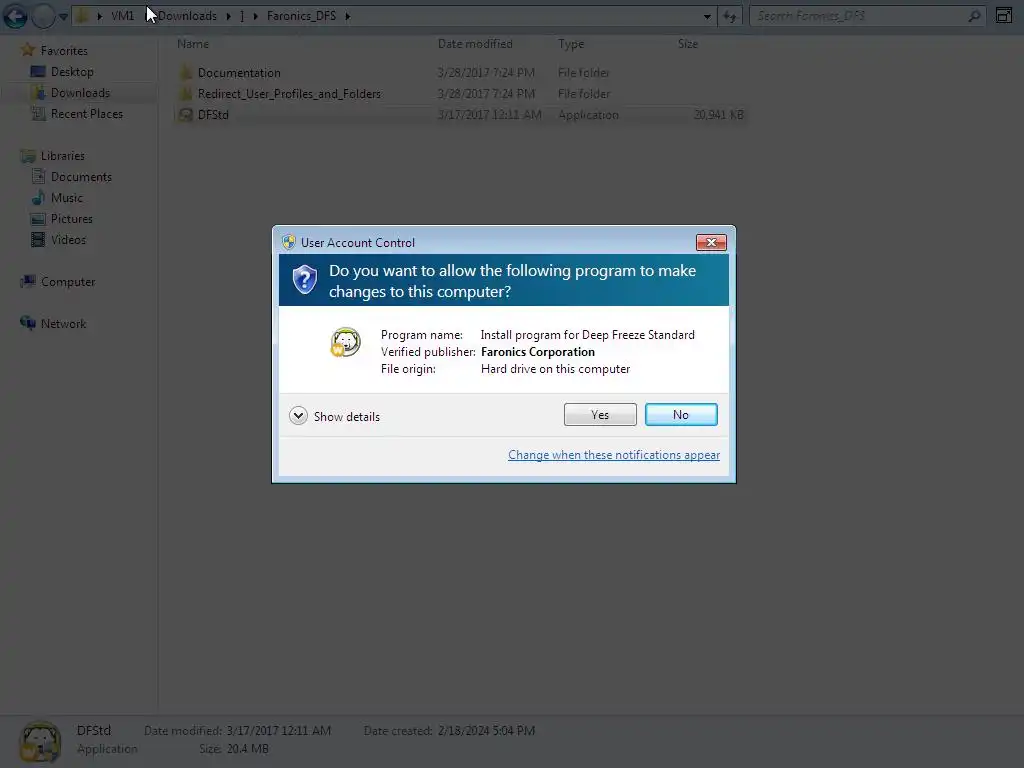Click the Music library icon
The height and width of the screenshot is (768, 1024).
pos(39,197)
